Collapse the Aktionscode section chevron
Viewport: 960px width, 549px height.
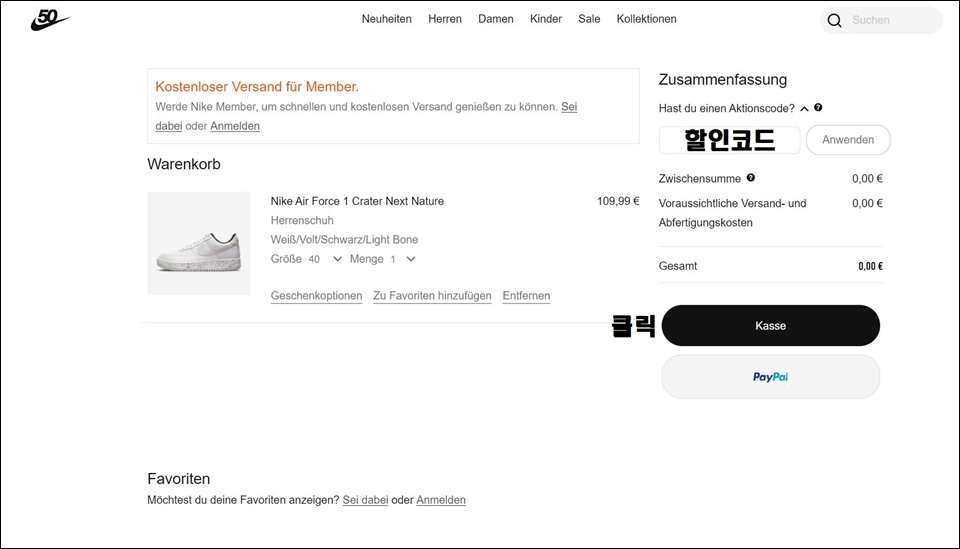pyautogui.click(x=804, y=108)
